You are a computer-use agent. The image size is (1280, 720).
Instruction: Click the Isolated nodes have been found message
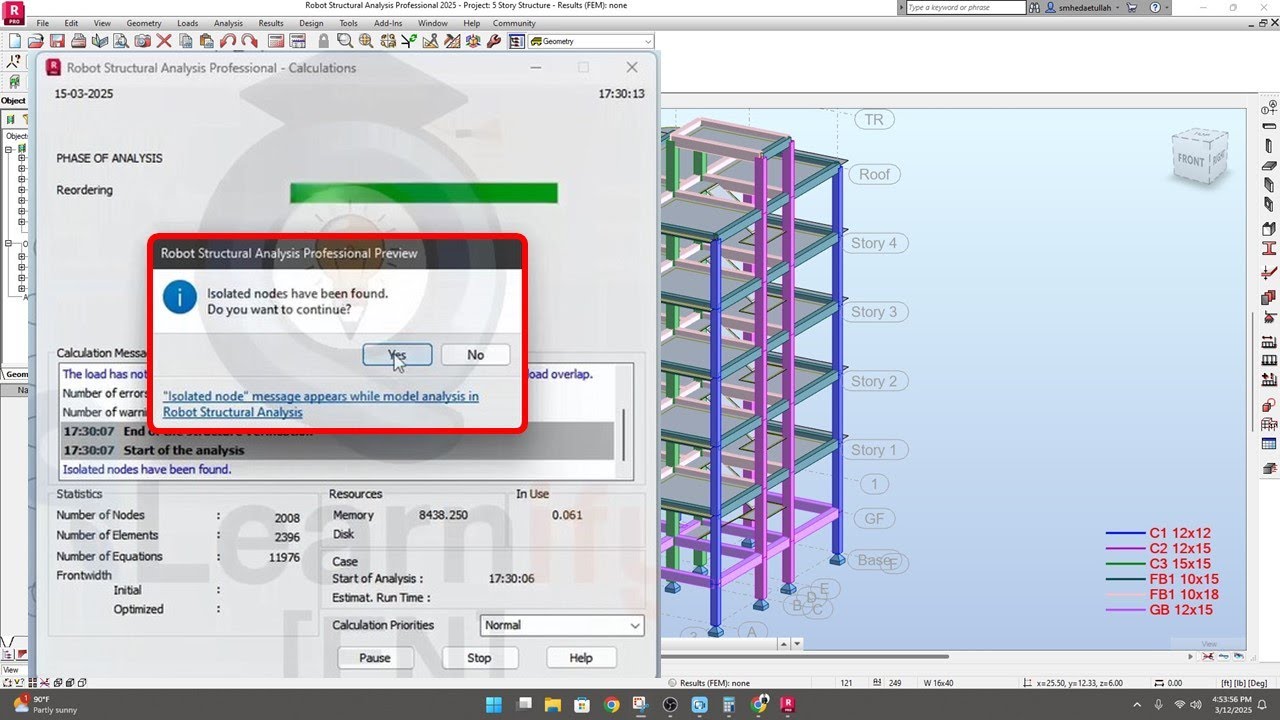147,469
